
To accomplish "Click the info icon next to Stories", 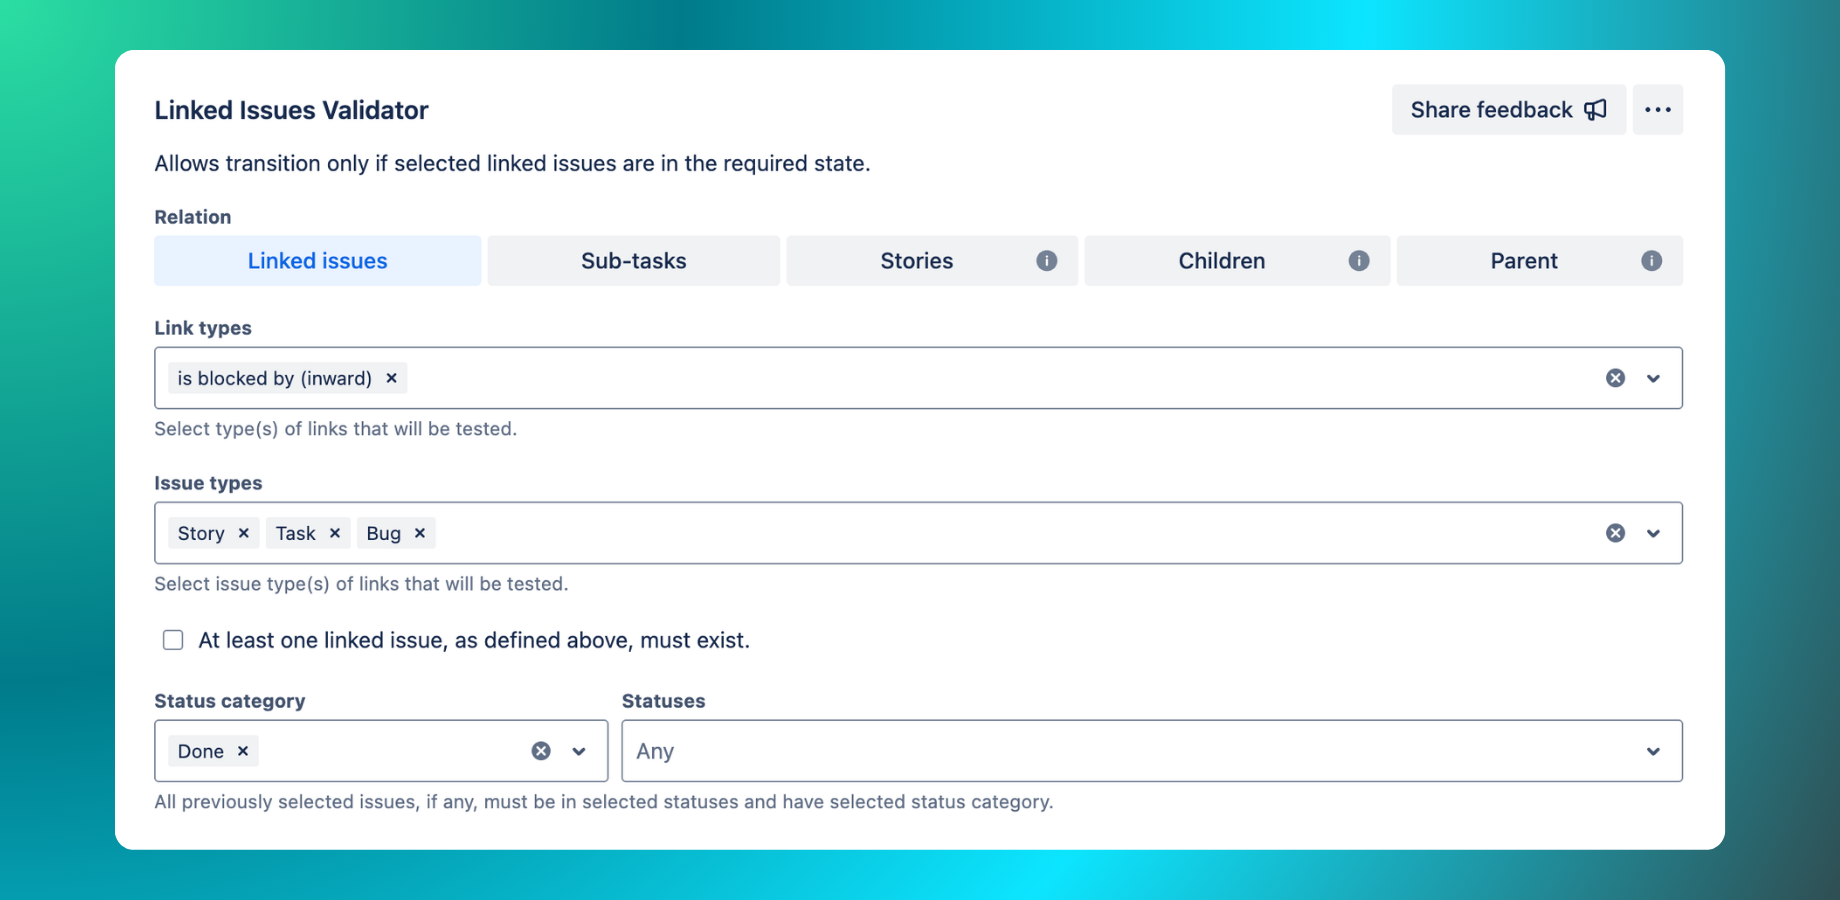I will tap(1047, 260).
